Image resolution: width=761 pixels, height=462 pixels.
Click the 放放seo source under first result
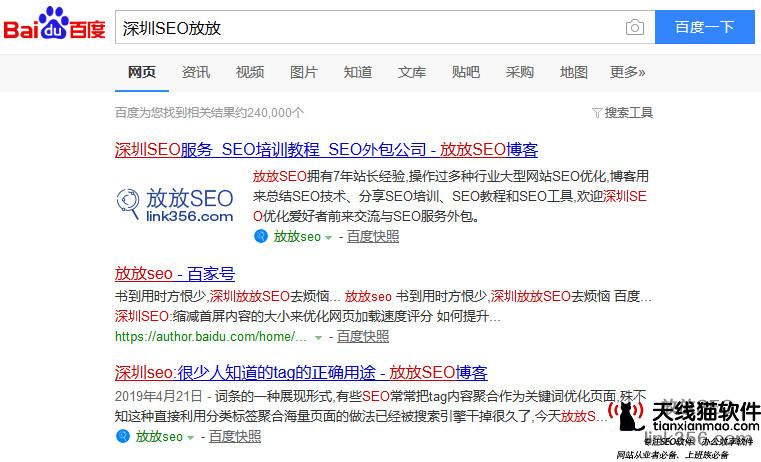297,236
